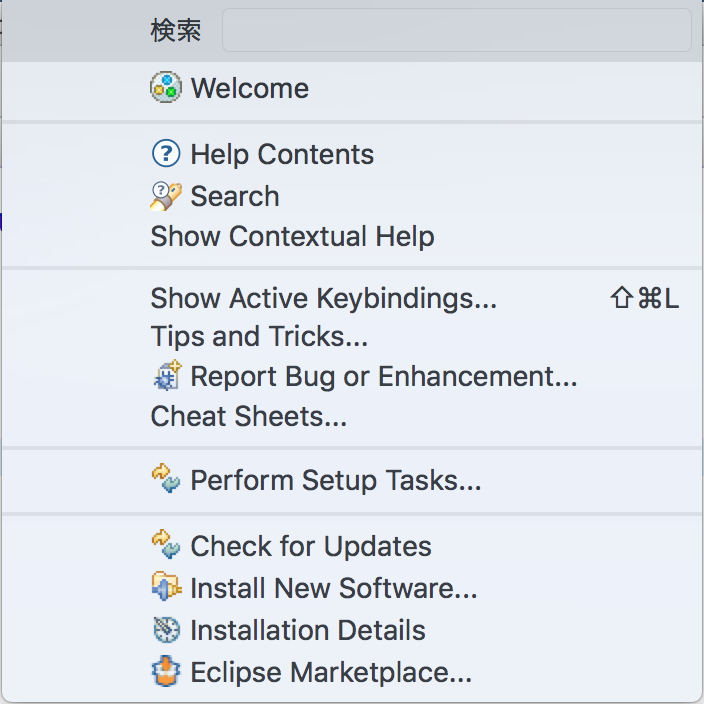This screenshot has height=704, width=704.
Task: Click the help Search flashlight icon
Action: click(165, 196)
